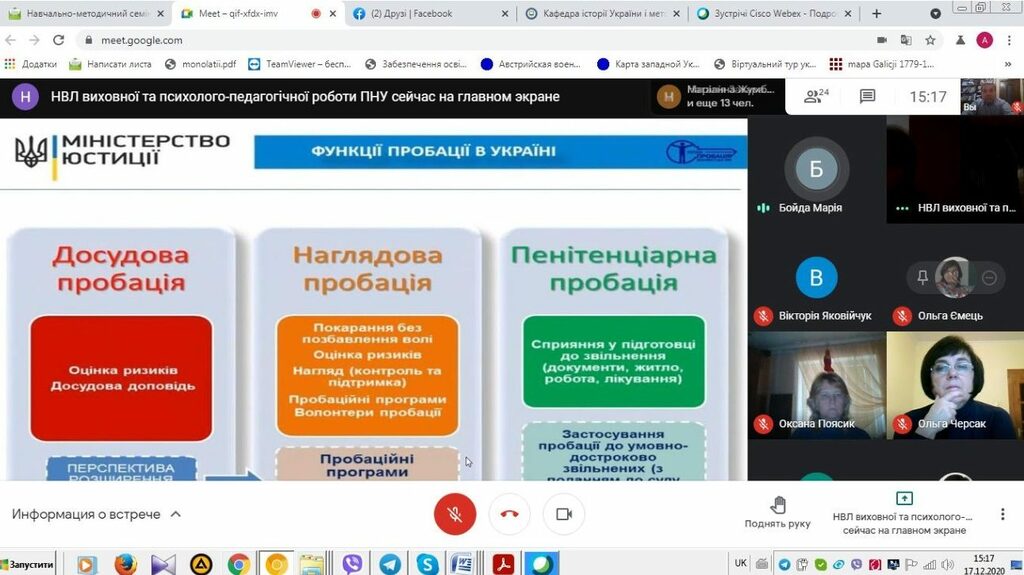
Task: Expand Информация о встрече meeting details
Action: pyautogui.click(x=97, y=514)
